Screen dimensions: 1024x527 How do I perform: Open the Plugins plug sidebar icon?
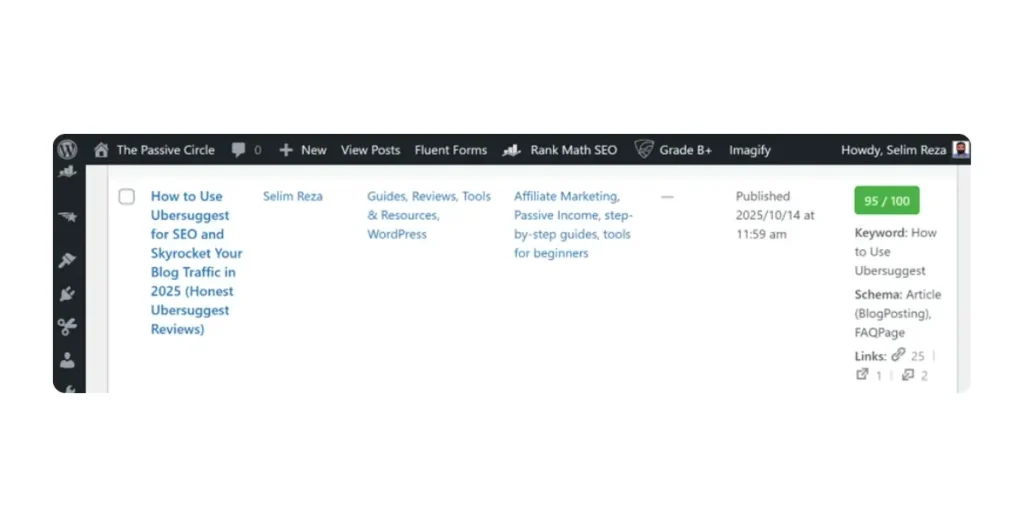(x=68, y=293)
